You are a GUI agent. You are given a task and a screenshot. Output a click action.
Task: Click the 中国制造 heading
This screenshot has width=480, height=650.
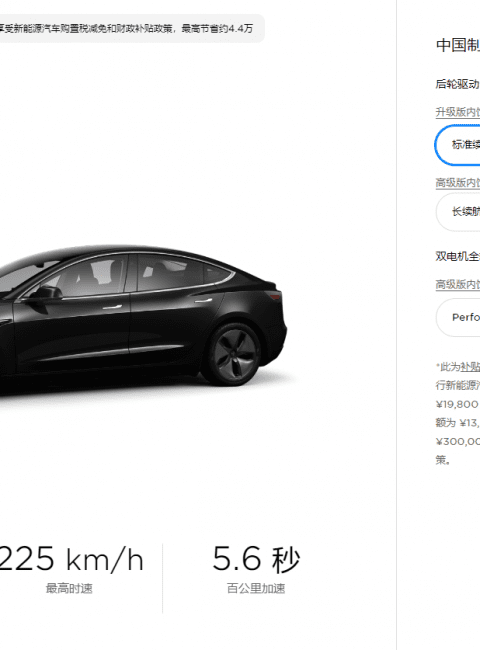point(458,45)
